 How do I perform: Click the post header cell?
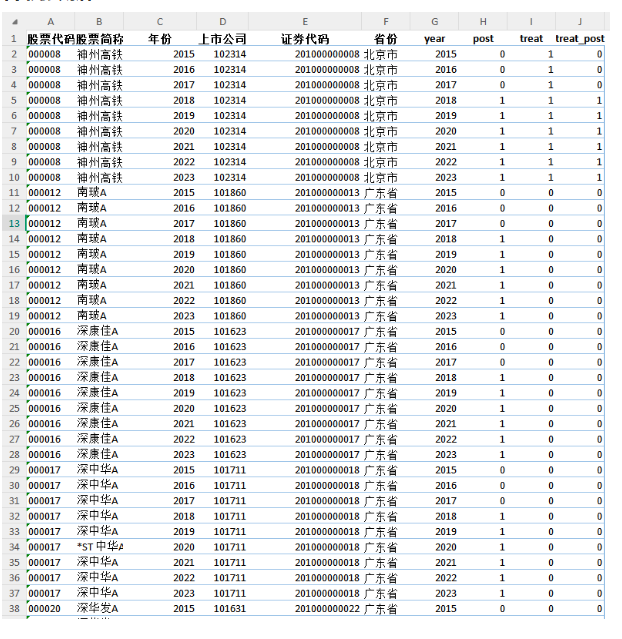483,39
